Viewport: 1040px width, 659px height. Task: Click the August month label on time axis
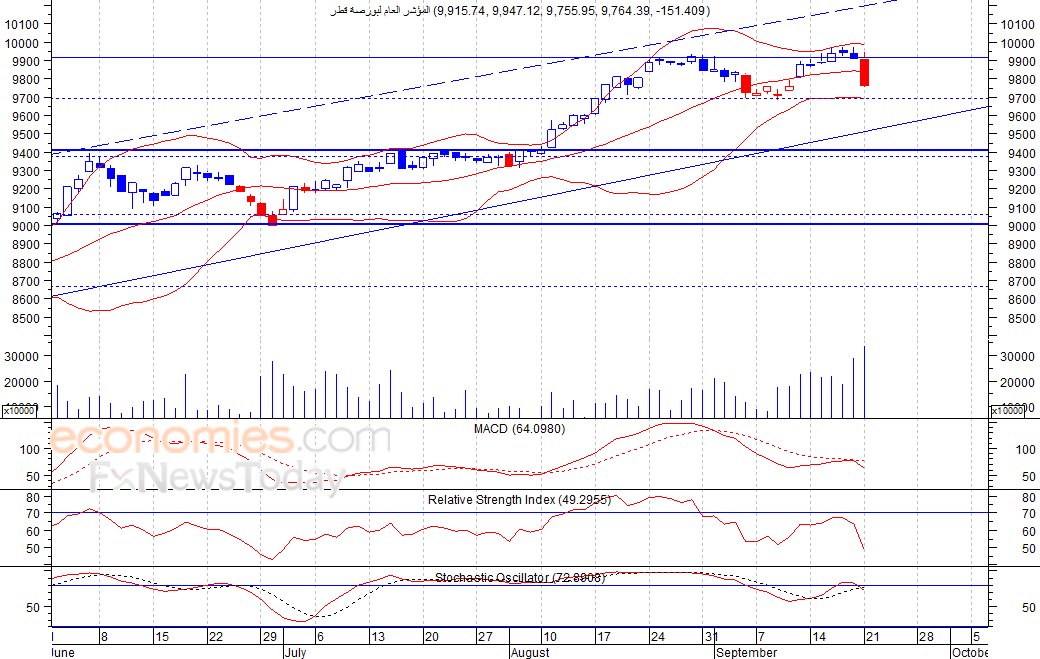(x=530, y=652)
